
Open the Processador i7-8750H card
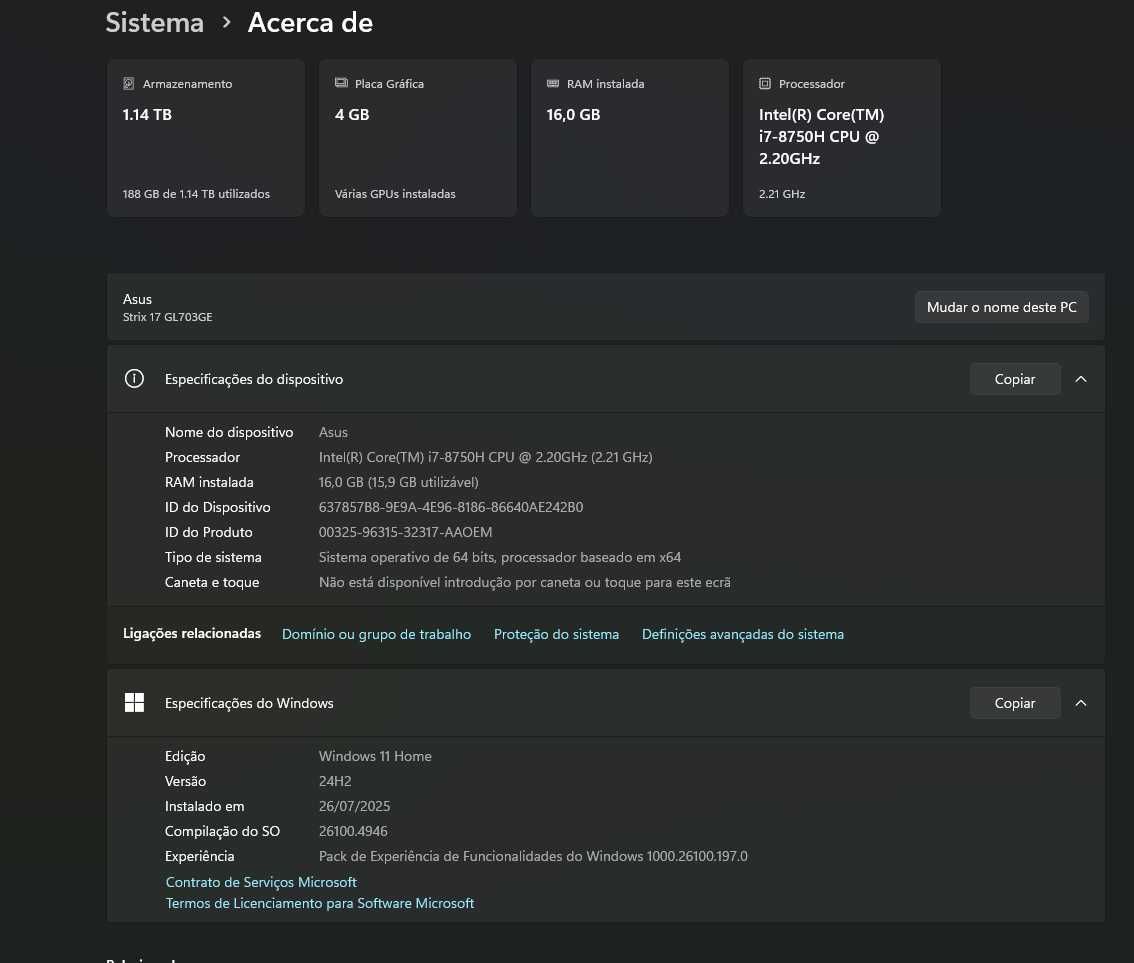click(x=842, y=138)
